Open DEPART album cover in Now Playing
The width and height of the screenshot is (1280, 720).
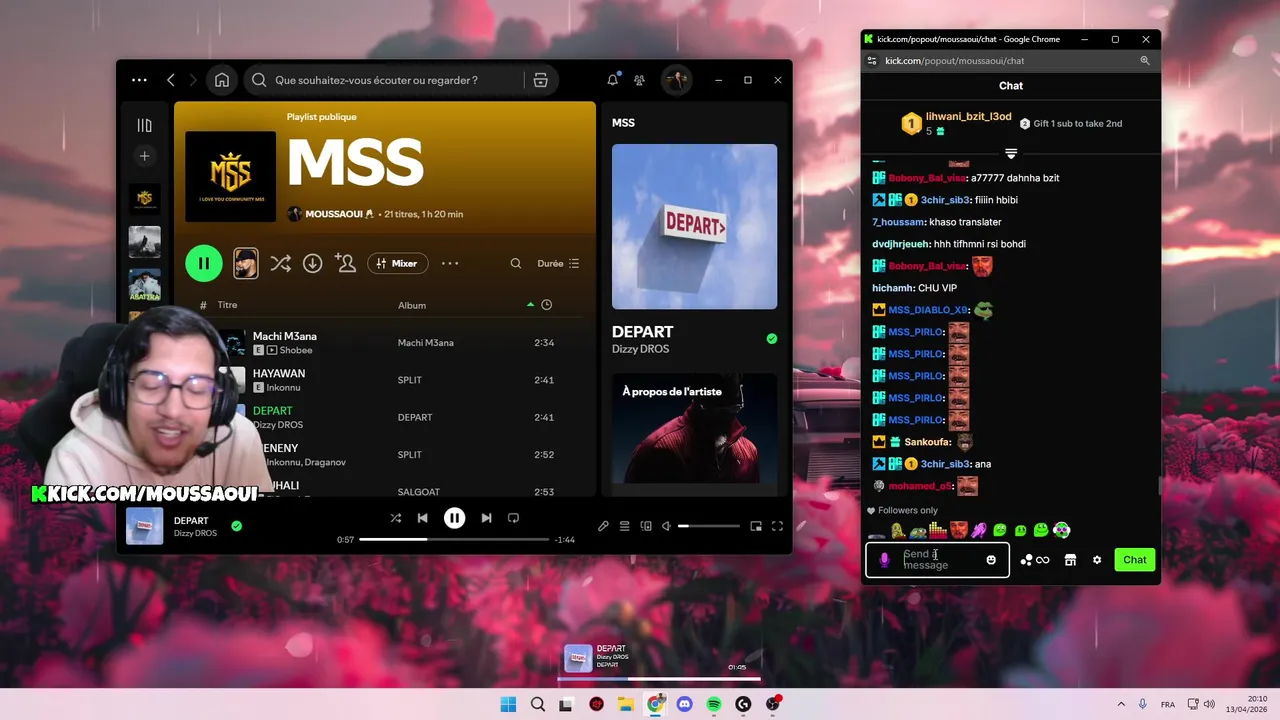coord(694,227)
